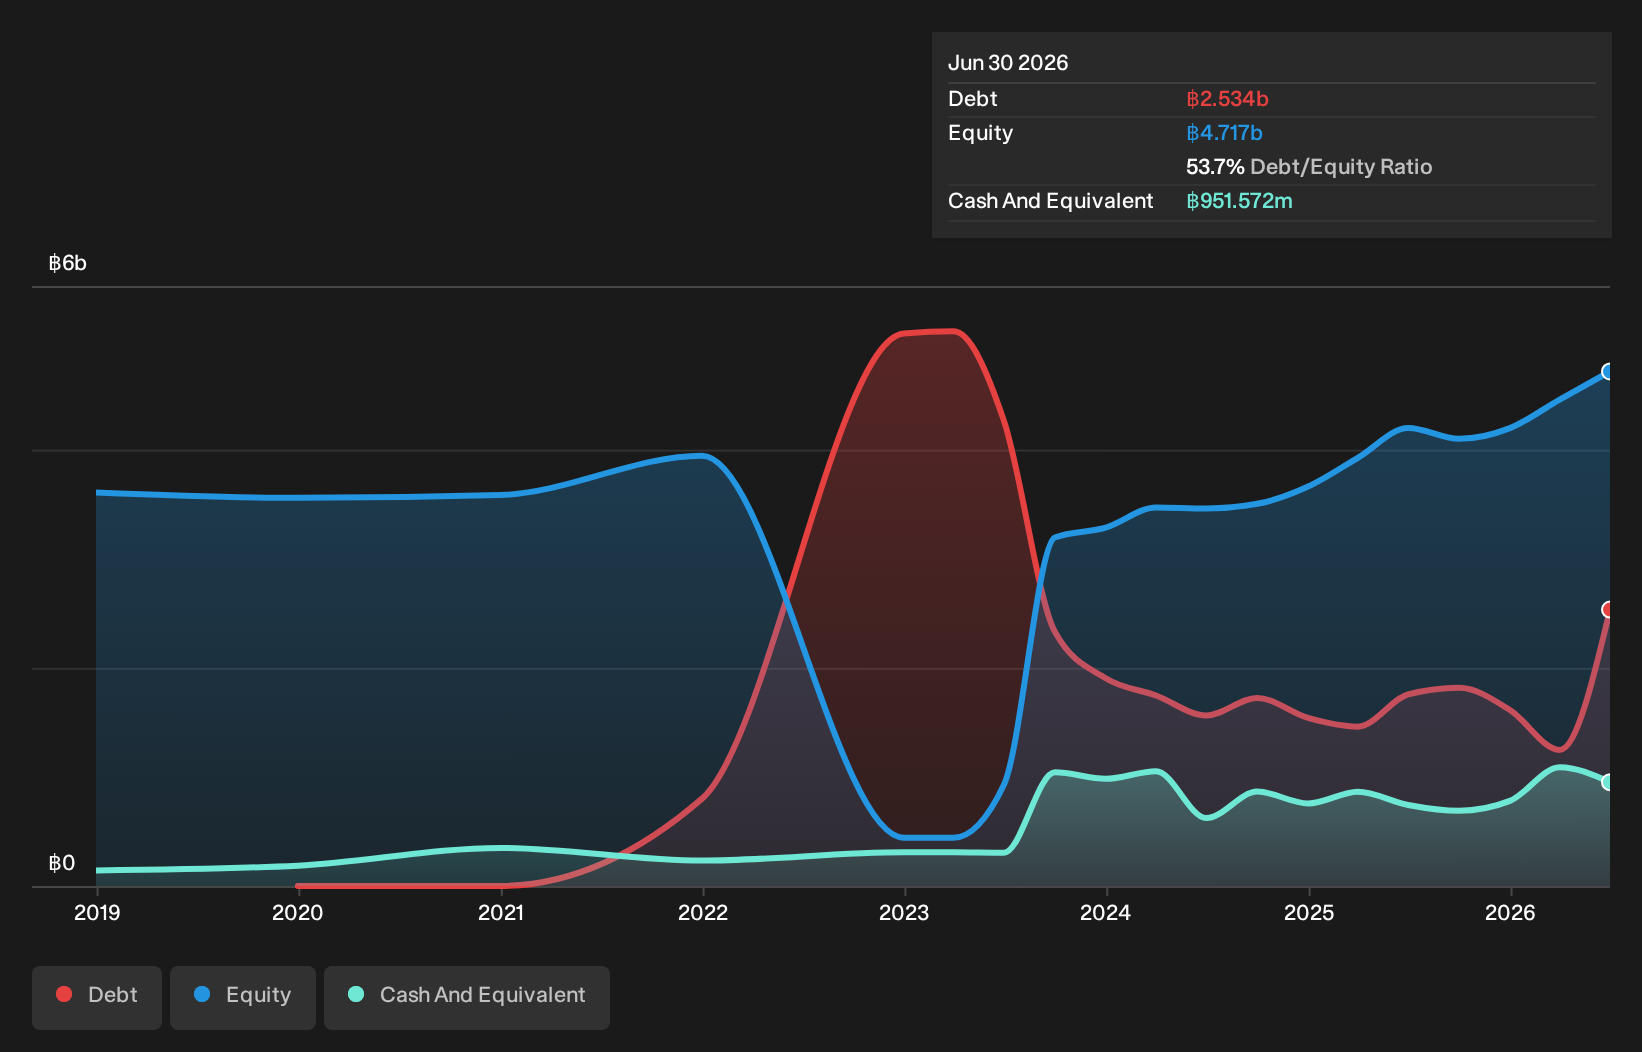Click the ฿2.534b Debt value in tooltip
The image size is (1642, 1052).
point(1227,99)
